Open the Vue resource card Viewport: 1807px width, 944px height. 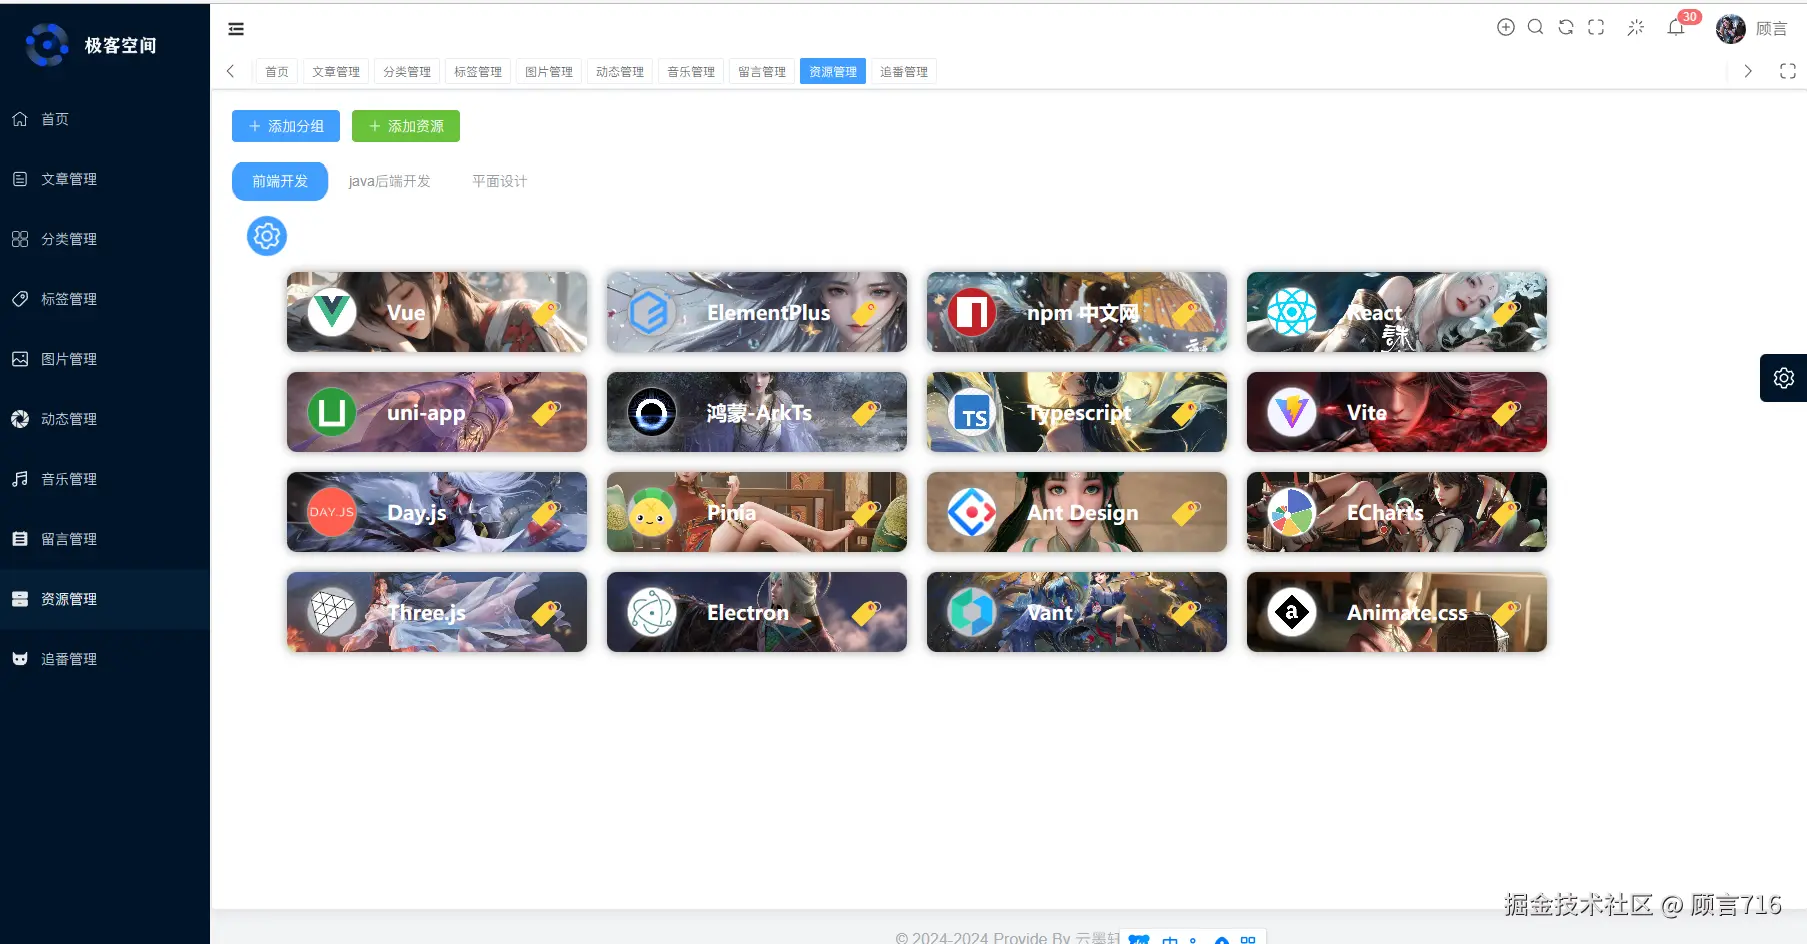pyautogui.click(x=437, y=312)
